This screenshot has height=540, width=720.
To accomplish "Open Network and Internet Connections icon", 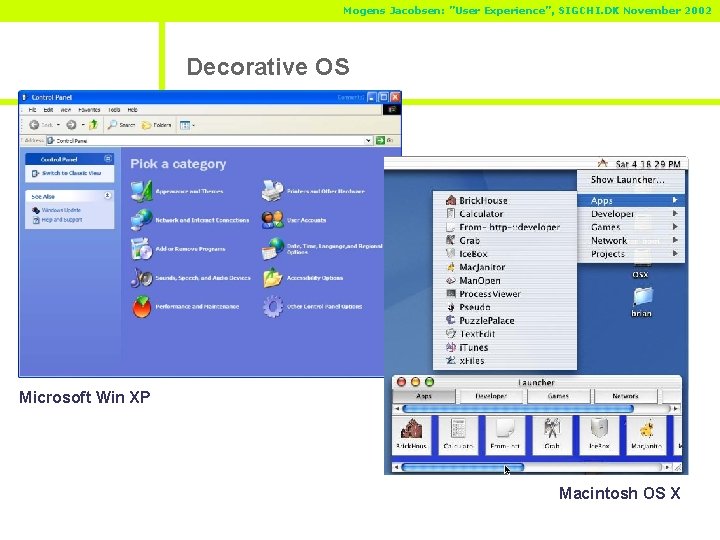I will point(141,219).
